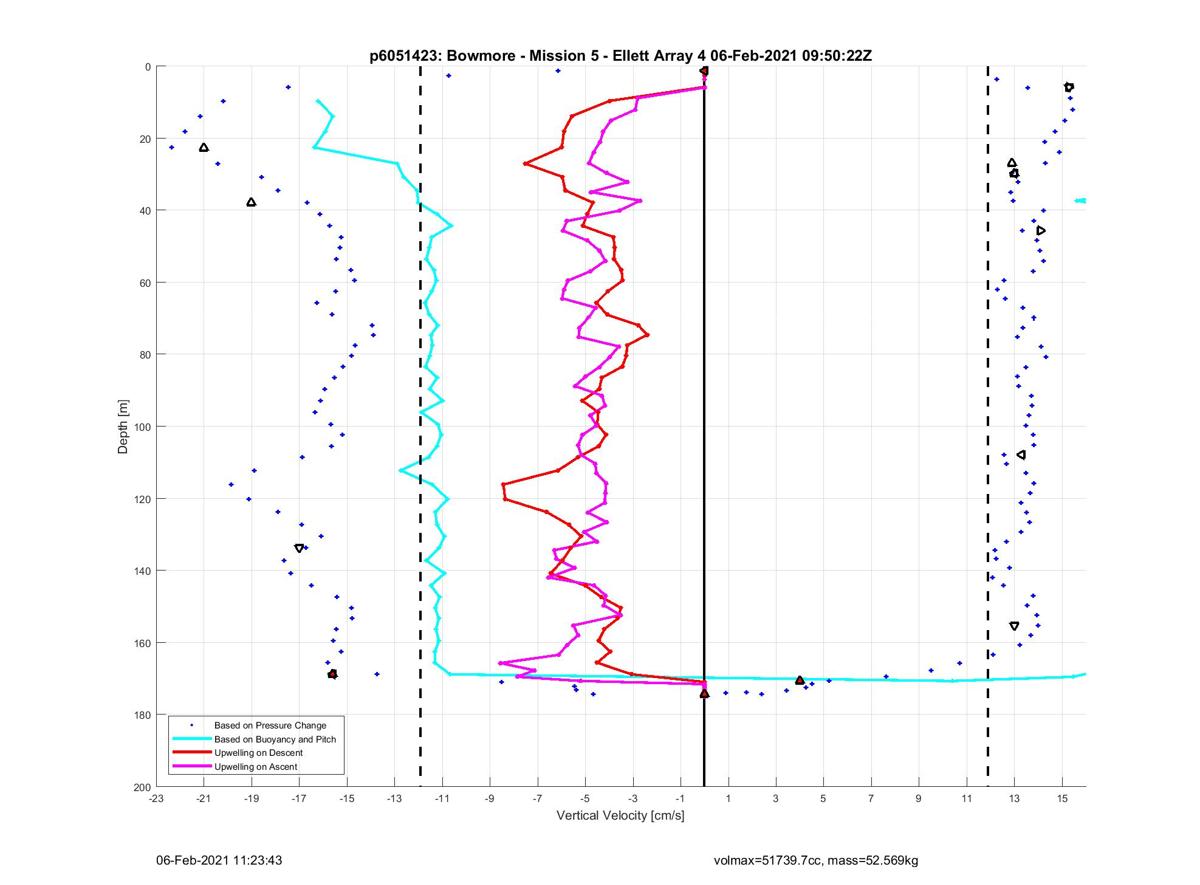Click x-axis tick label '-15'
1200x885 pixels.
coord(347,798)
